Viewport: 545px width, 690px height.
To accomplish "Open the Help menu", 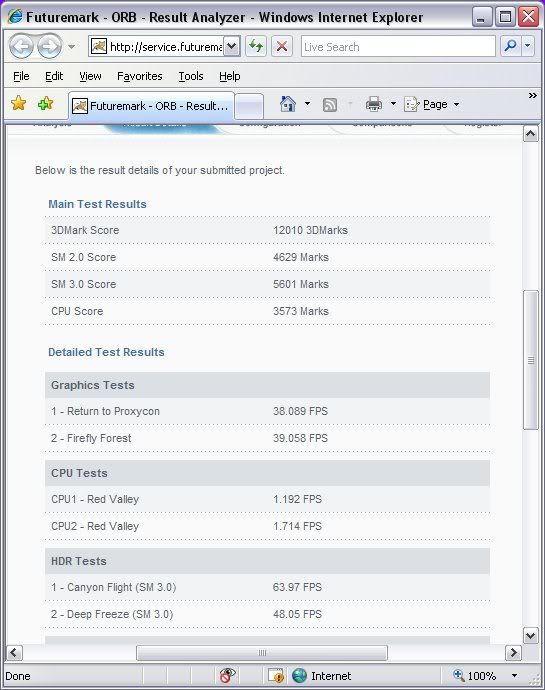I will coord(229,76).
